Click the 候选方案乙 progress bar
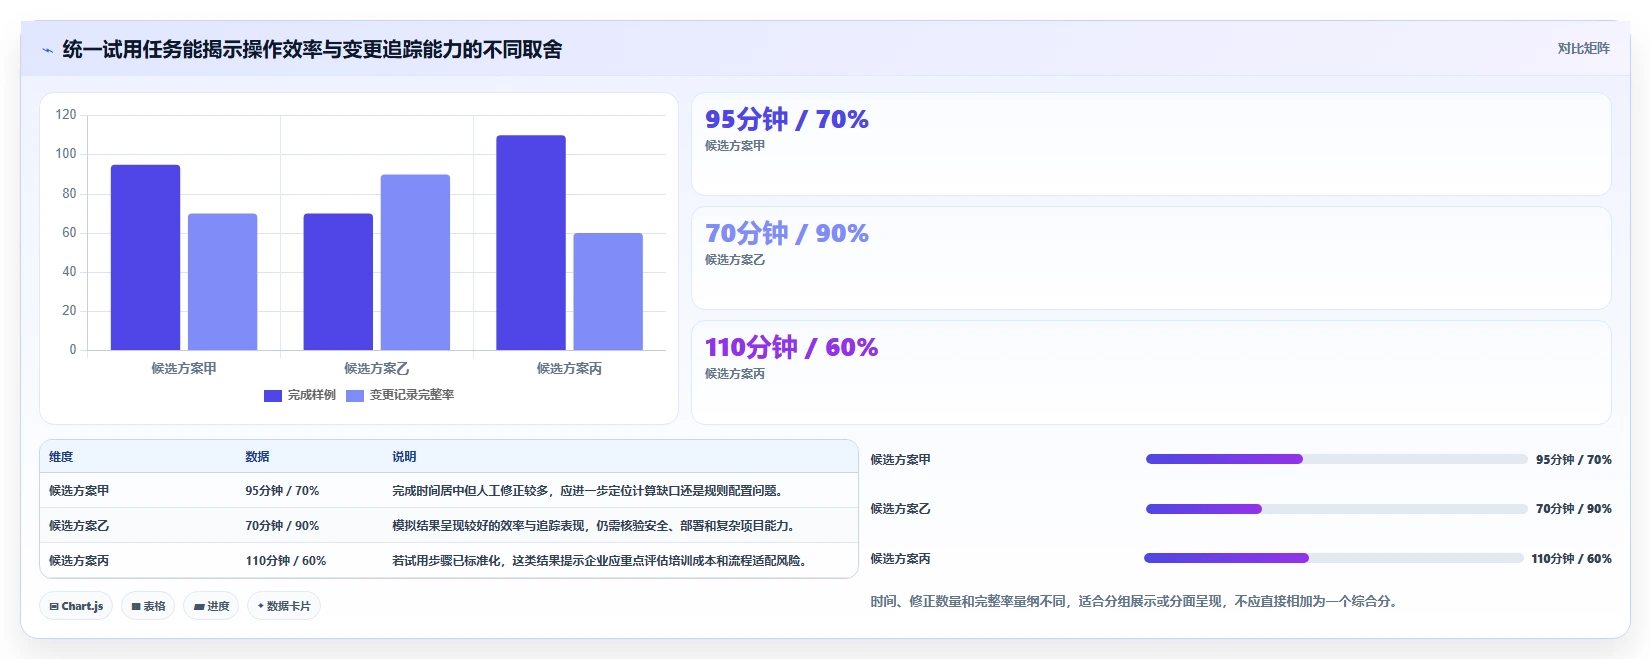Viewport: 1651px width, 659px height. click(x=1337, y=509)
